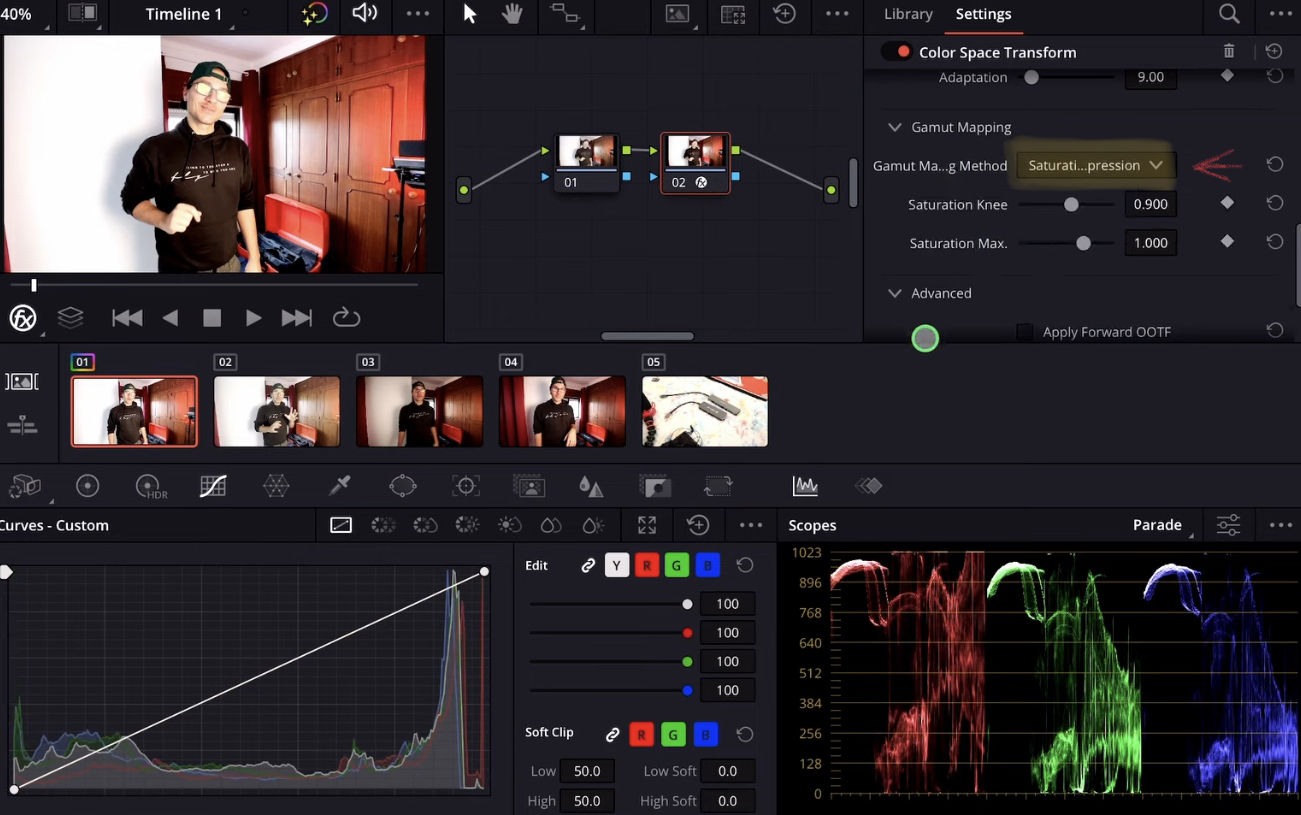The image size is (1301, 815).
Task: Expand the Advanced section
Action: [894, 293]
